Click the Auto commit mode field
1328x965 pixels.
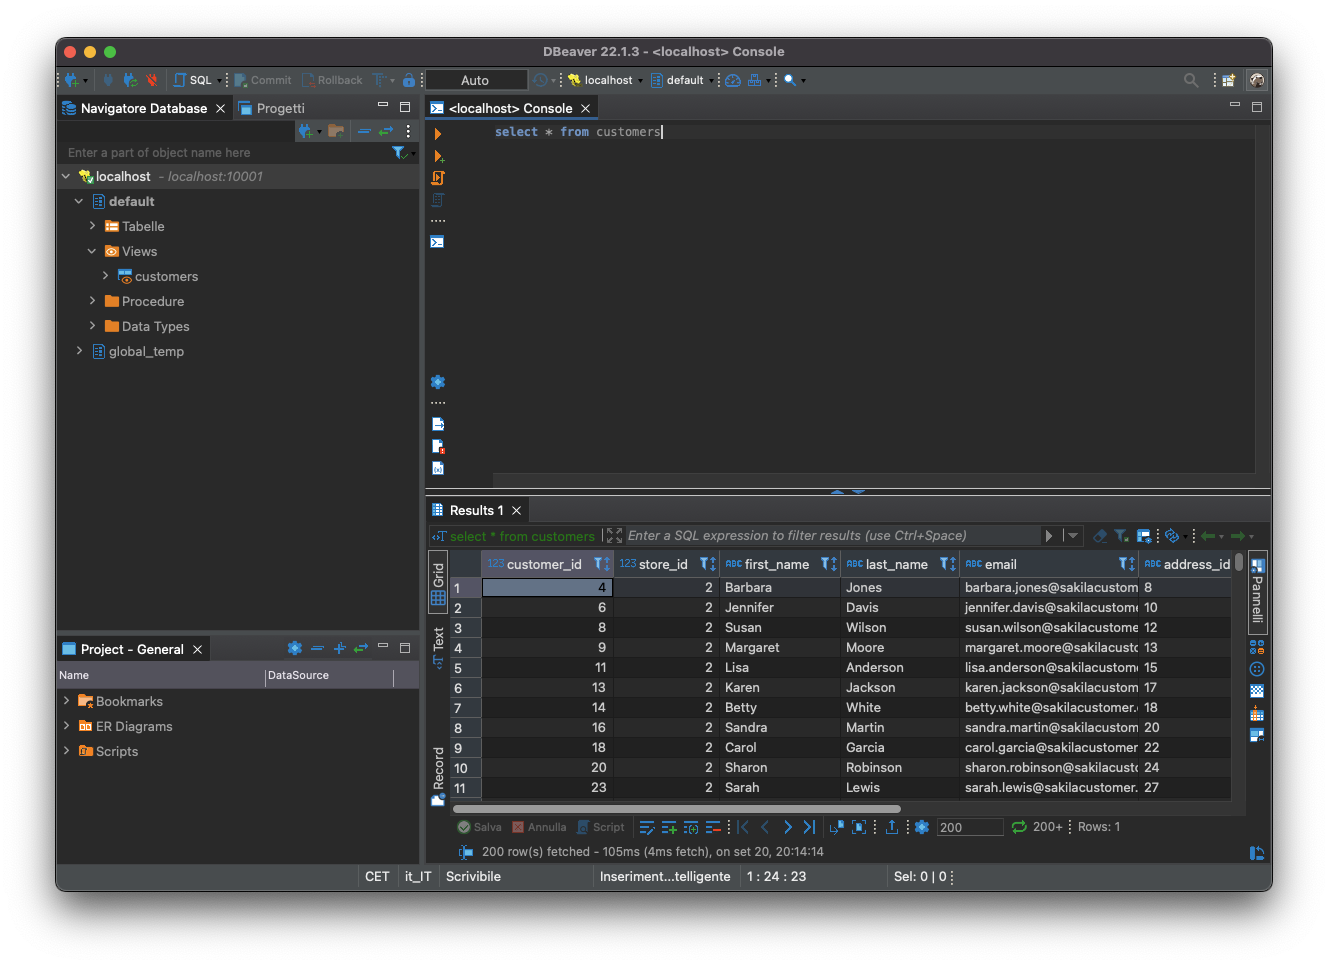pyautogui.click(x=476, y=80)
